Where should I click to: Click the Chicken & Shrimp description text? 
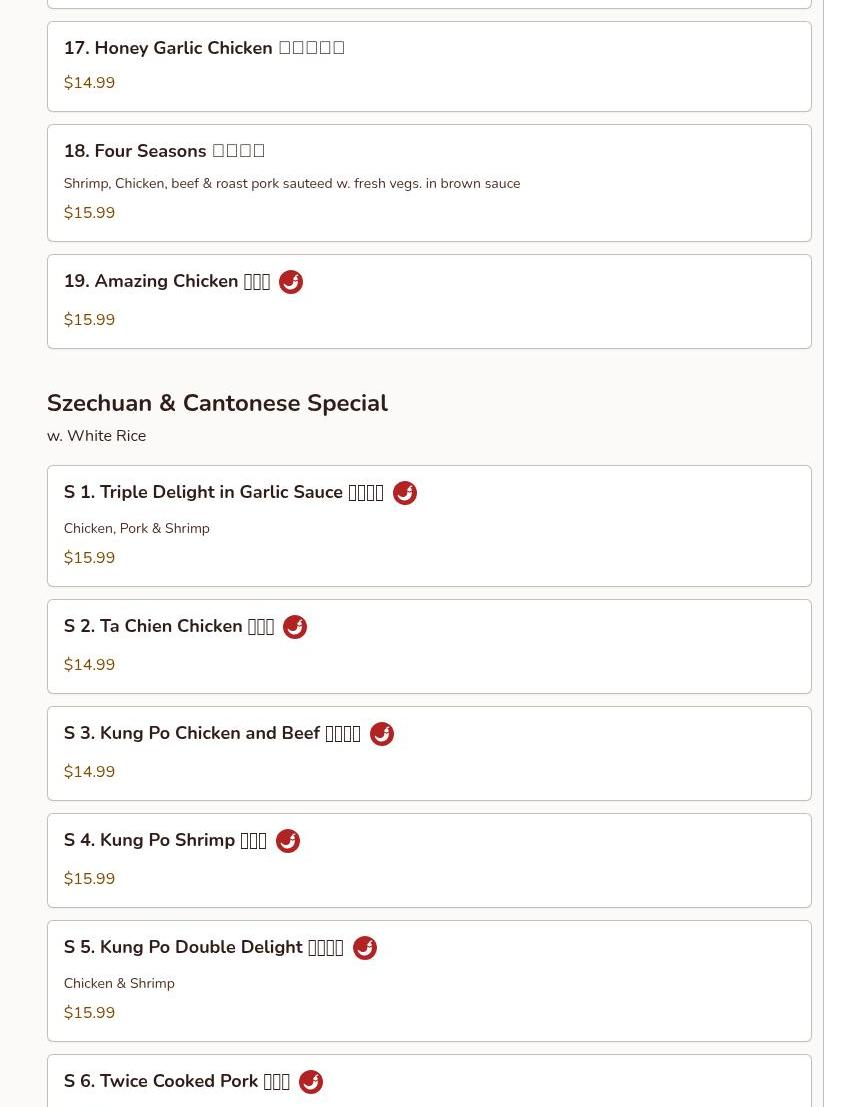click(119, 983)
